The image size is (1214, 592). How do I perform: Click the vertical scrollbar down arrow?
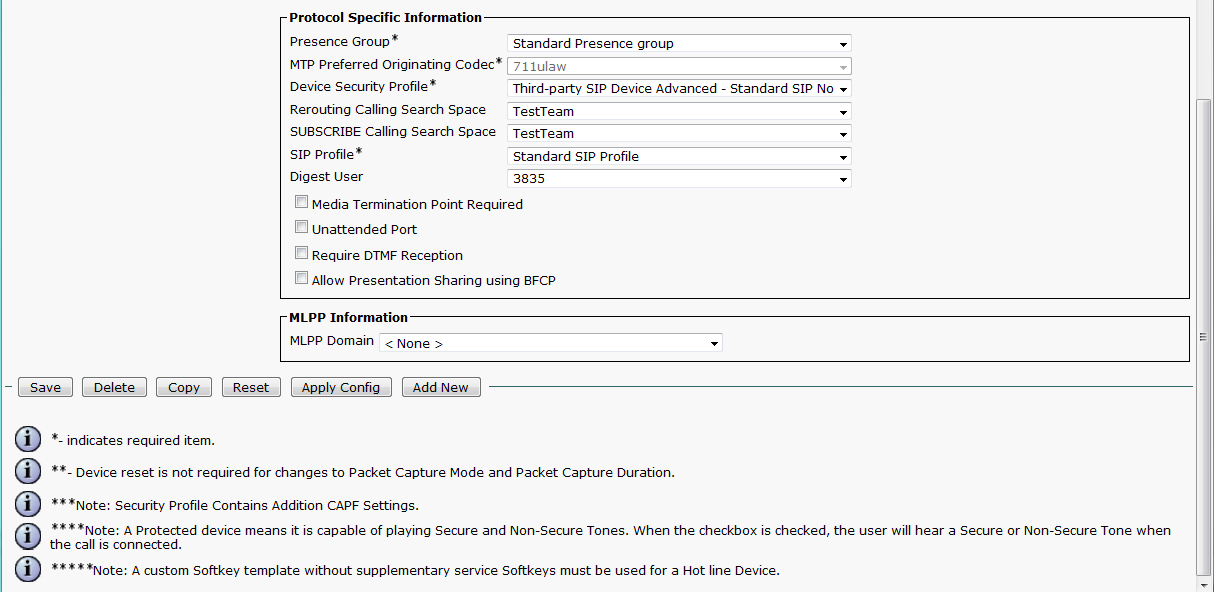(1204, 583)
